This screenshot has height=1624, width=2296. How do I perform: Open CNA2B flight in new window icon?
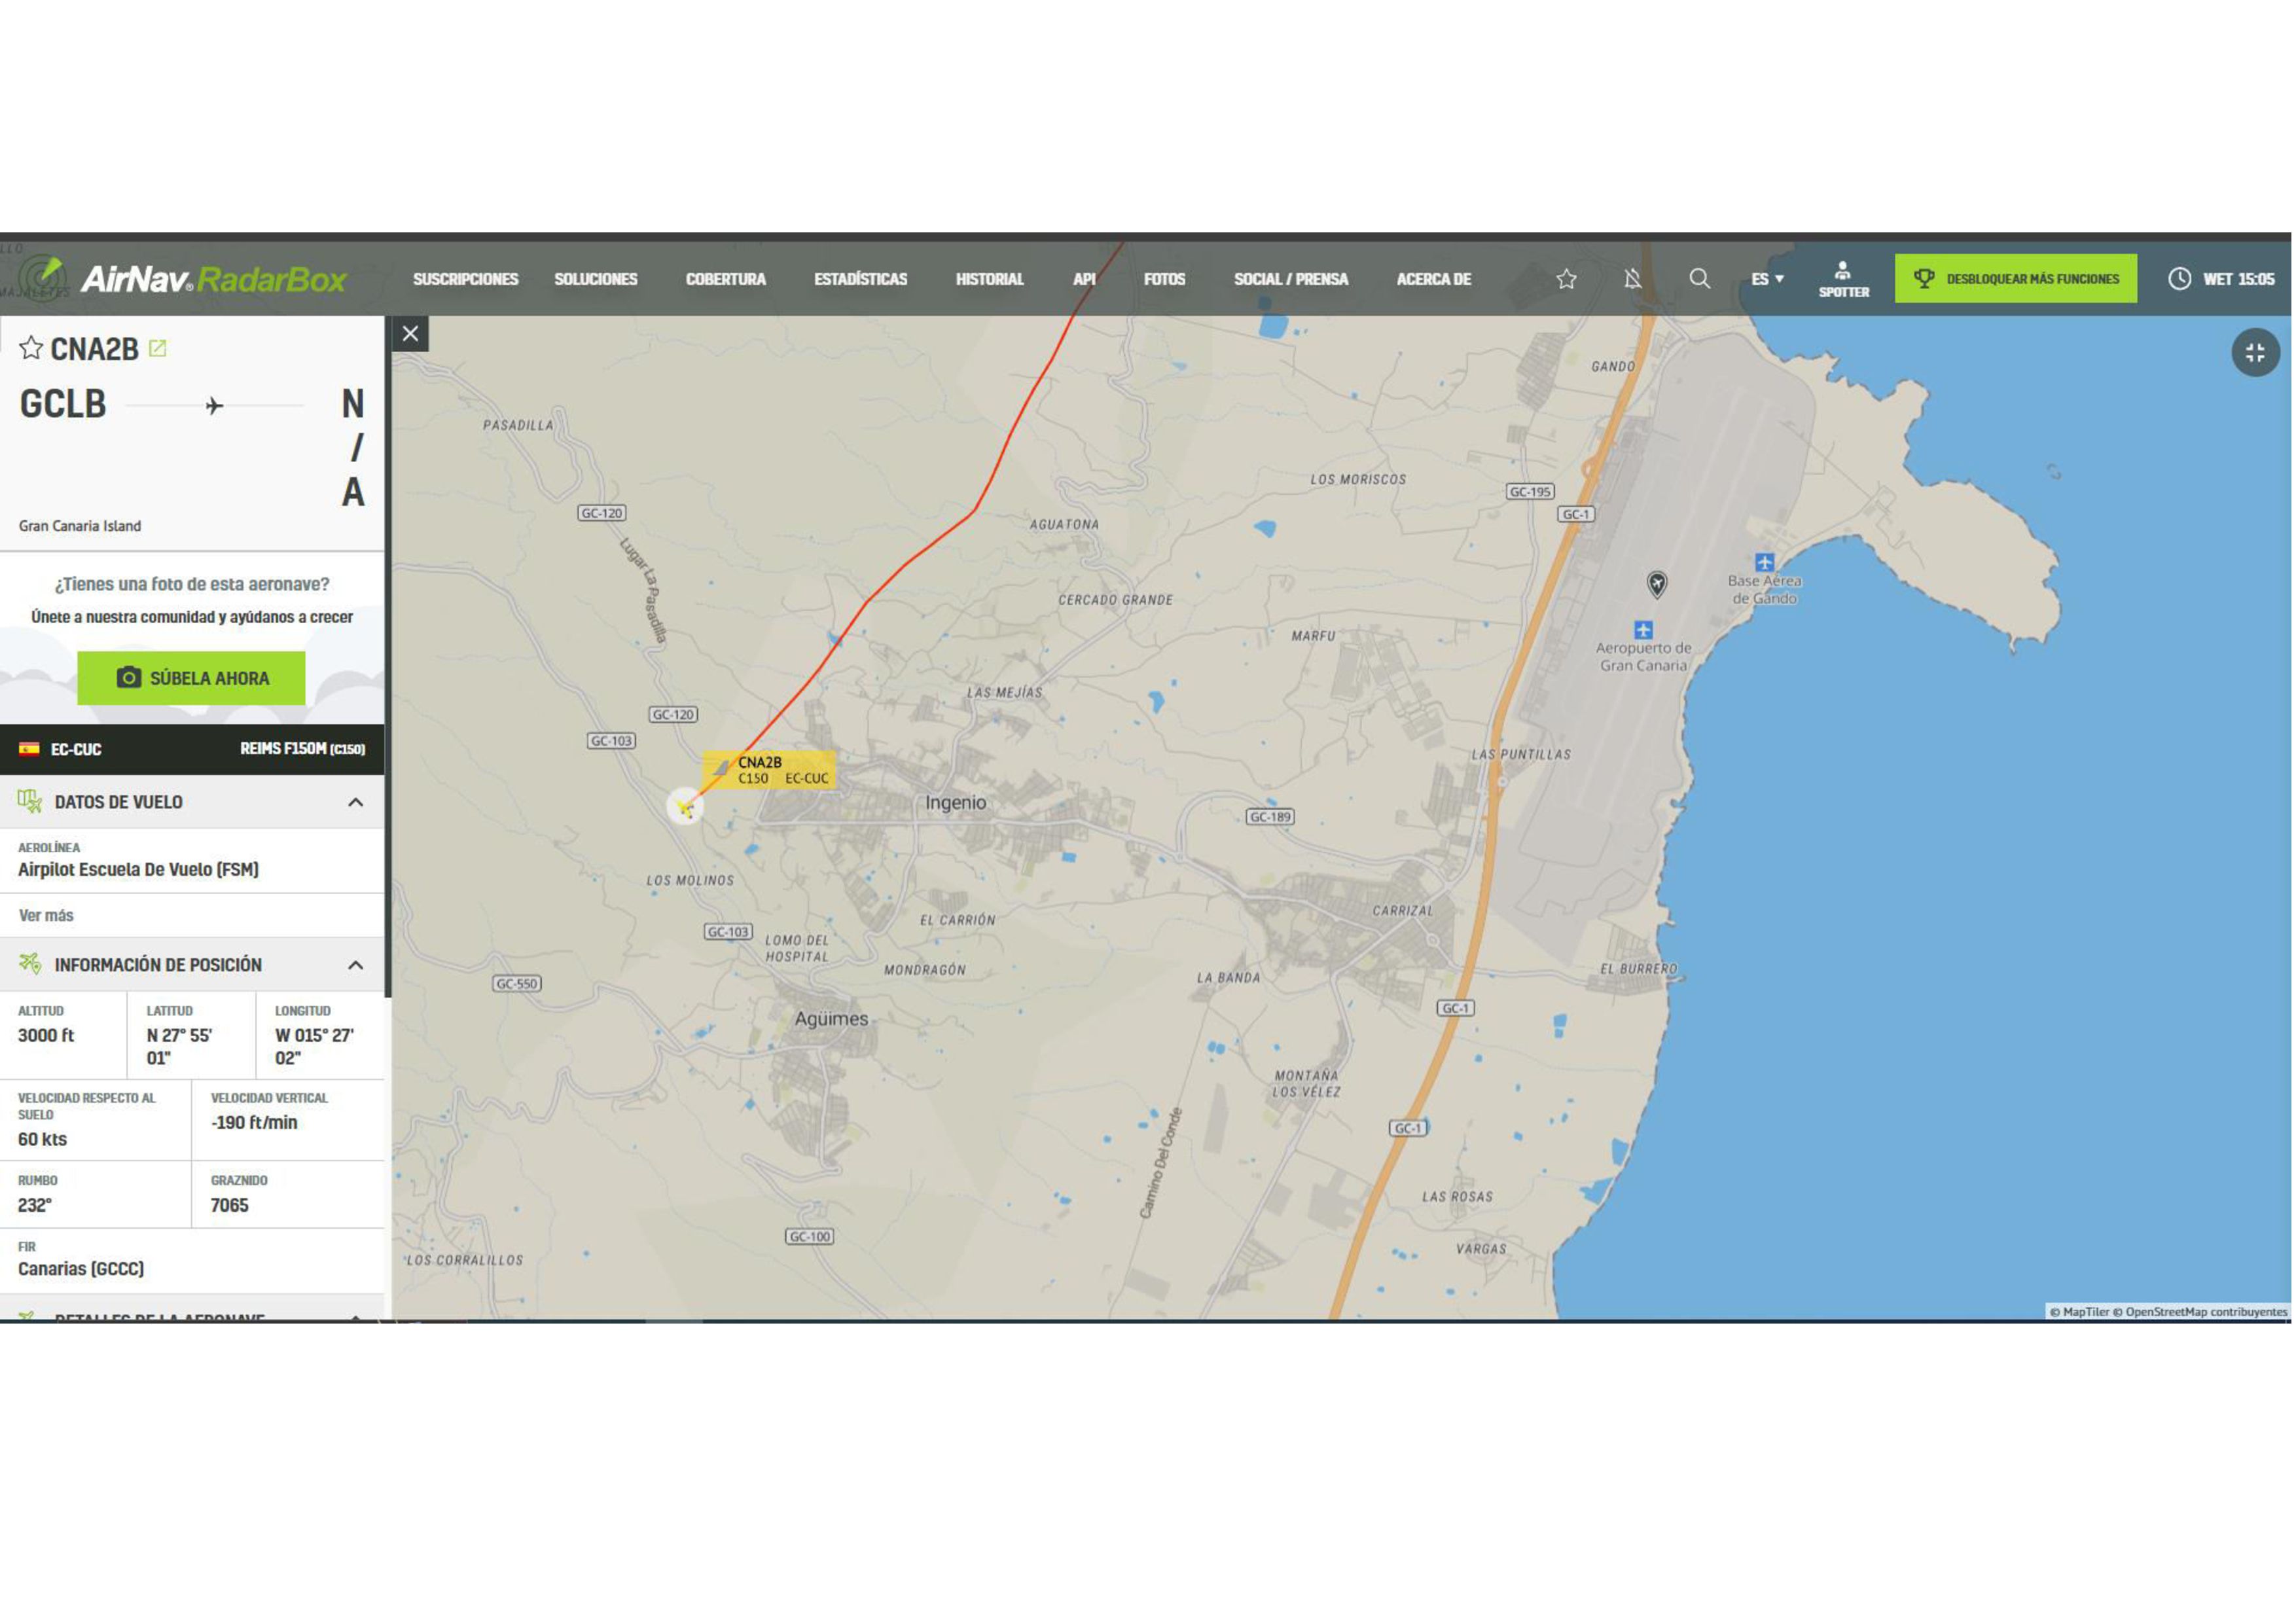click(157, 348)
